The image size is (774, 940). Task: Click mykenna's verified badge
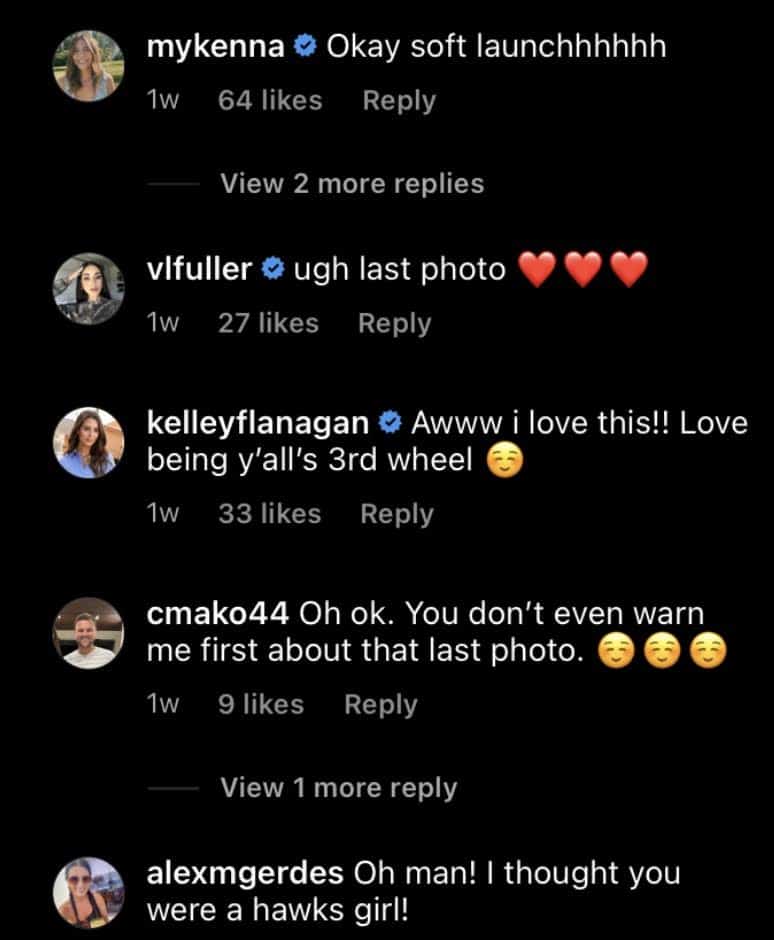point(304,49)
